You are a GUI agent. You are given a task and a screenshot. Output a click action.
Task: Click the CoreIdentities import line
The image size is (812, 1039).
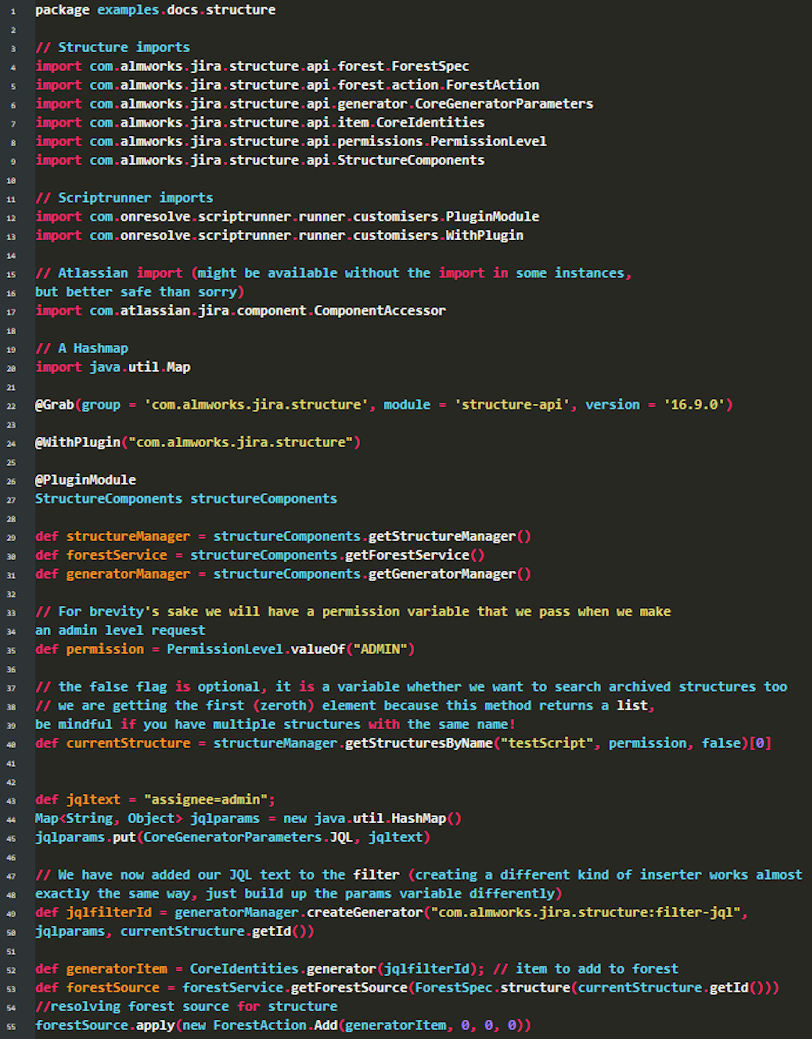pos(260,123)
